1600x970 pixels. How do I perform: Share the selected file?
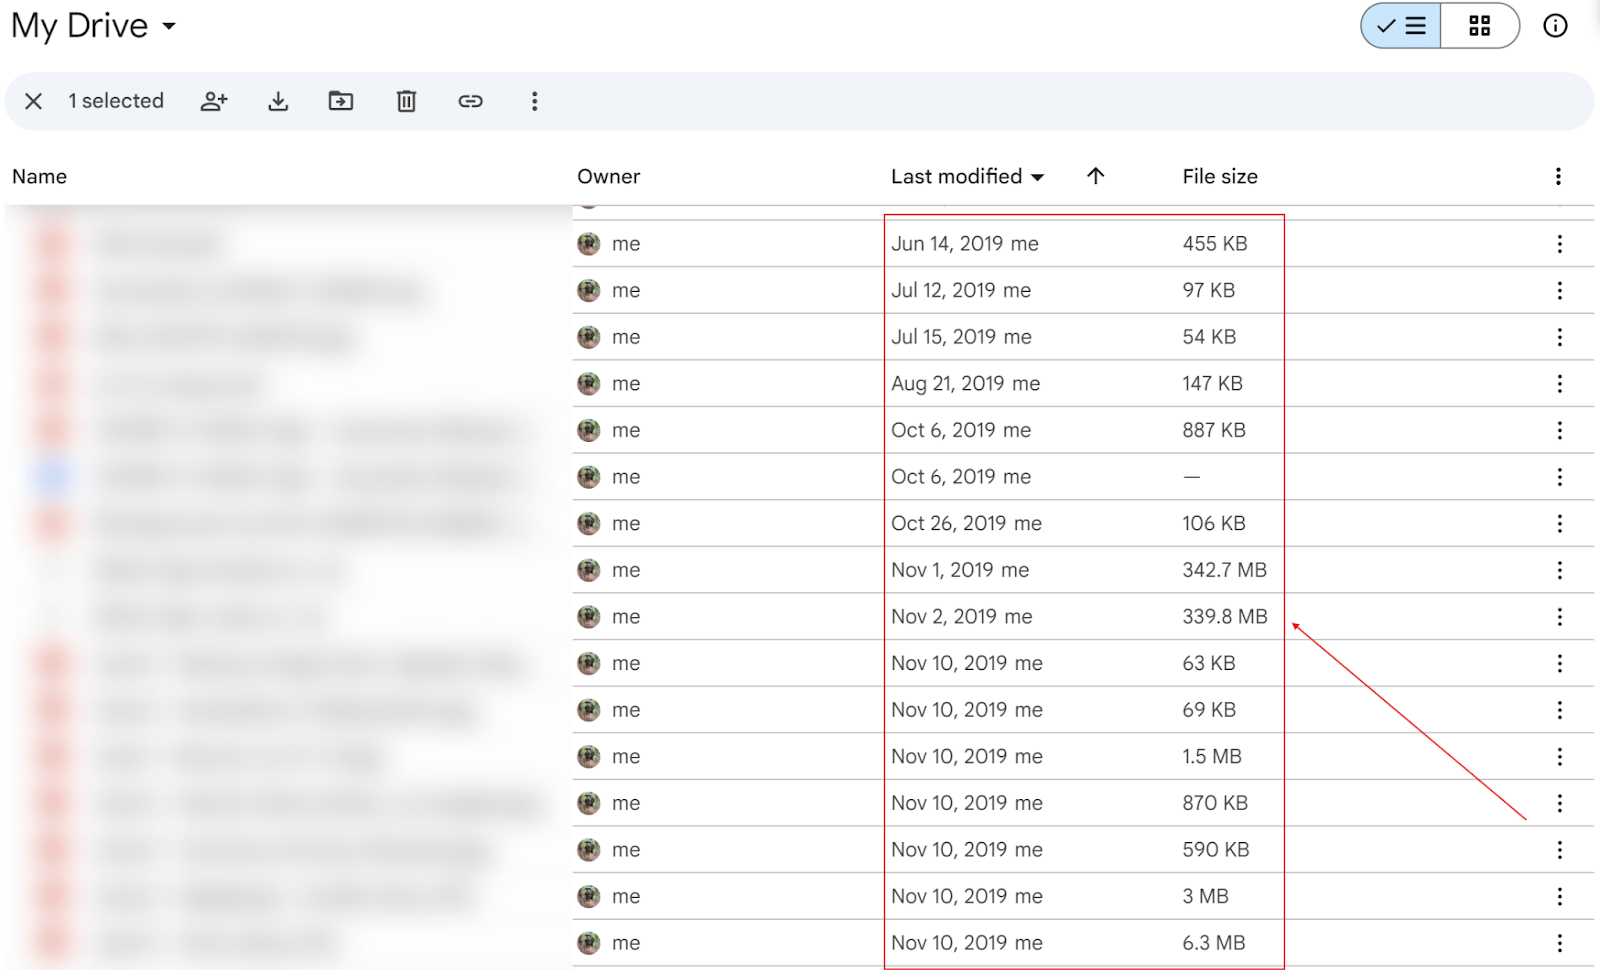pyautogui.click(x=214, y=101)
